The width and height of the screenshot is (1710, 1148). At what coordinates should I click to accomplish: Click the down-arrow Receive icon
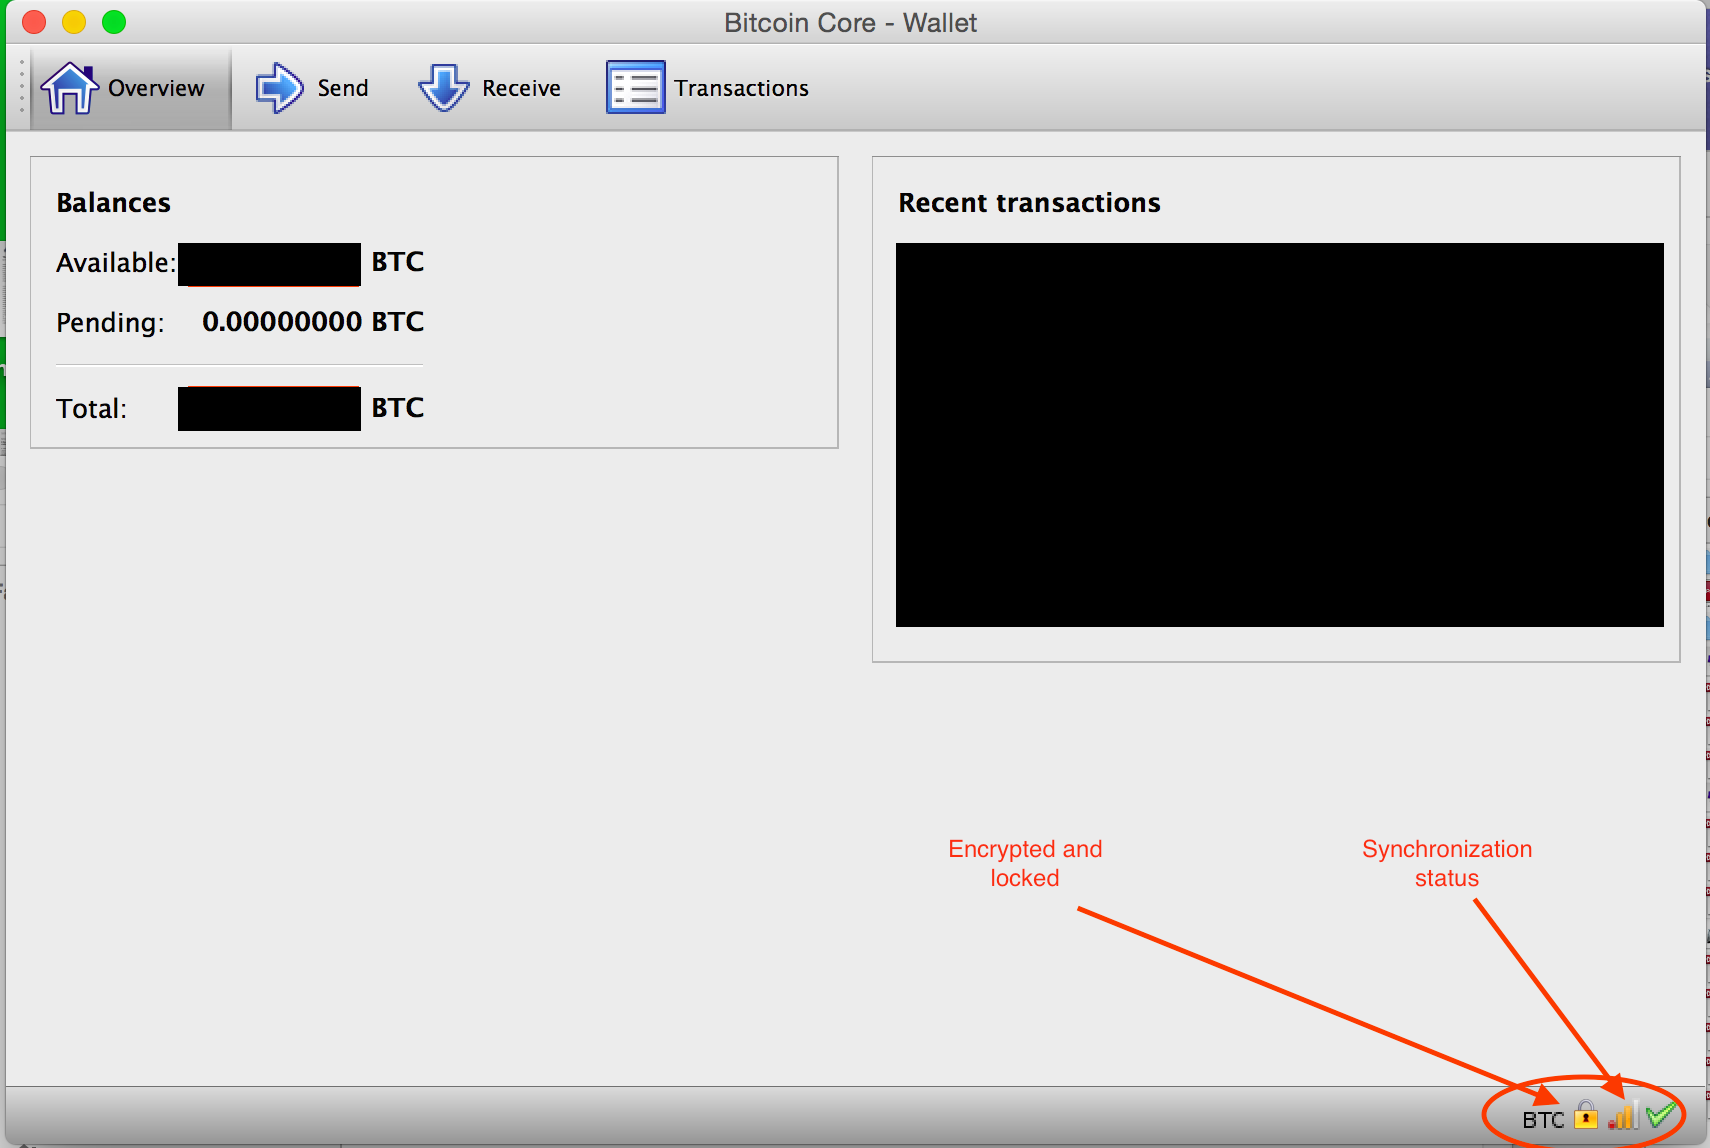[443, 88]
